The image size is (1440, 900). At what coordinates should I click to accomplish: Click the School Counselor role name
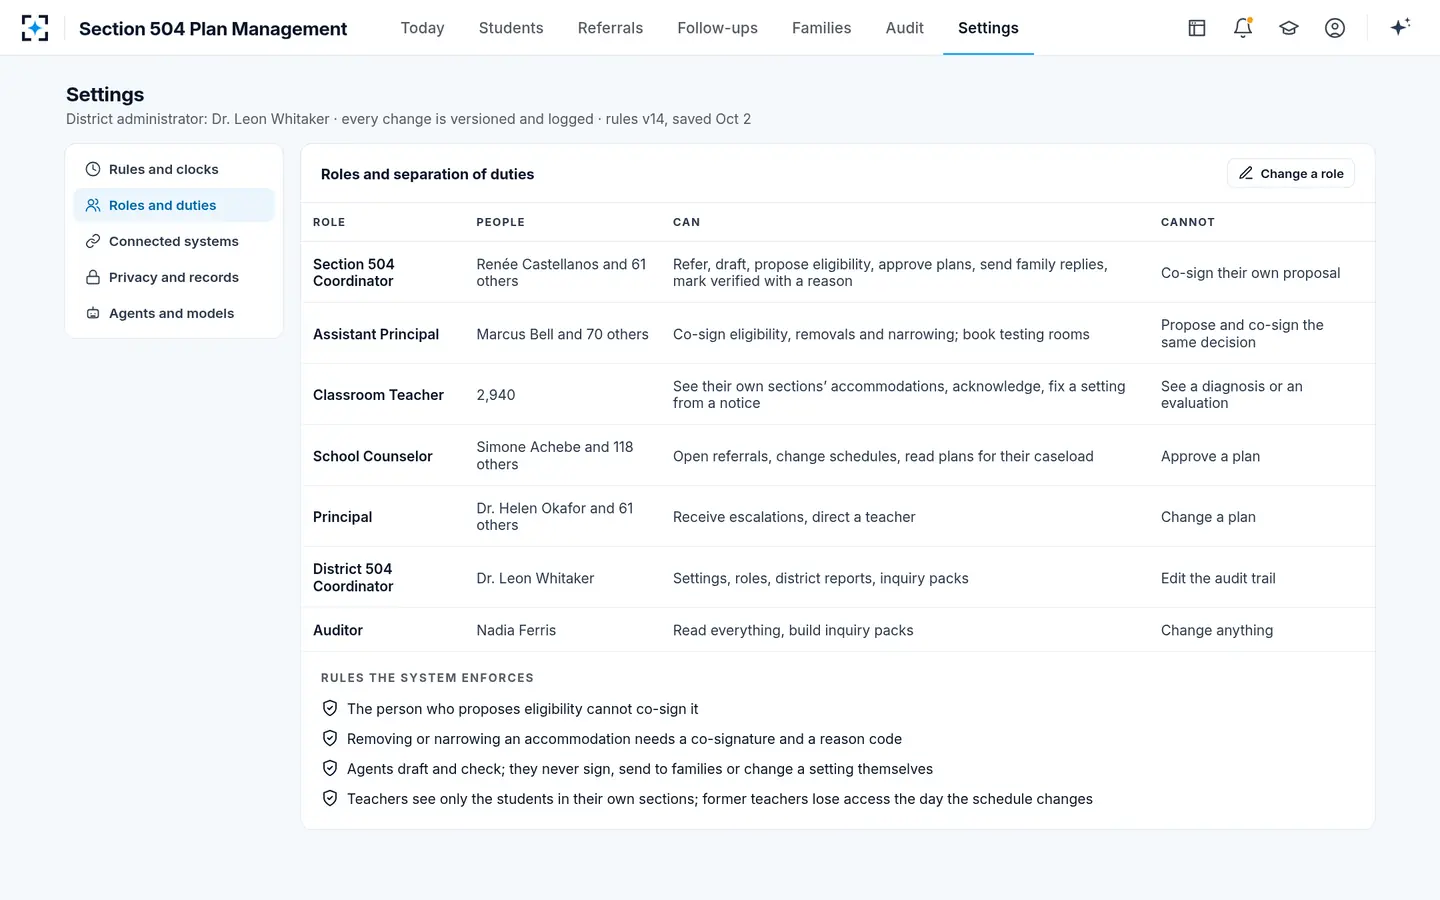373,456
